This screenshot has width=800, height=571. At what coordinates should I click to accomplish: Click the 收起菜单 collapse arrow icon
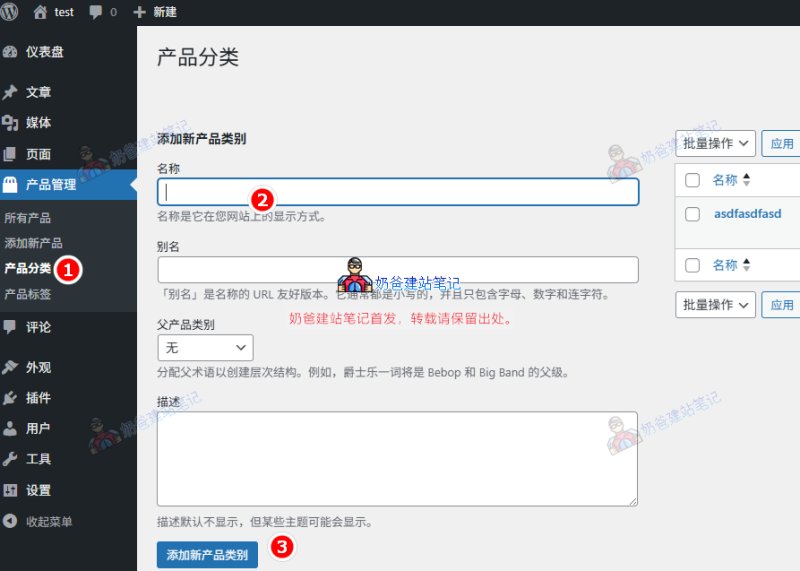click(10, 521)
